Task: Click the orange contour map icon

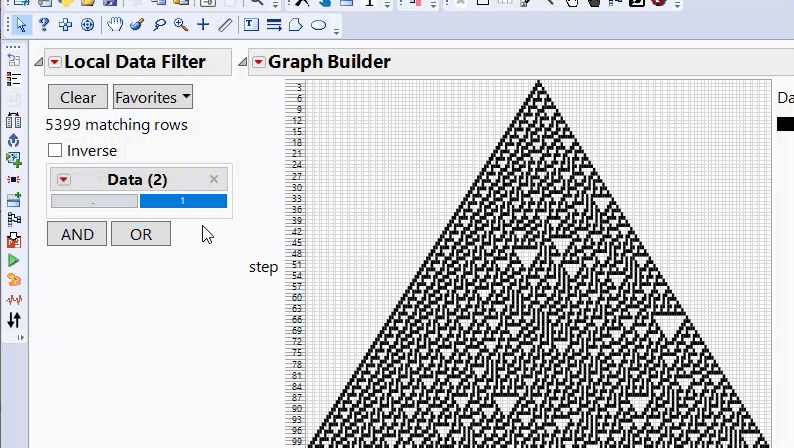Action: (x=14, y=280)
